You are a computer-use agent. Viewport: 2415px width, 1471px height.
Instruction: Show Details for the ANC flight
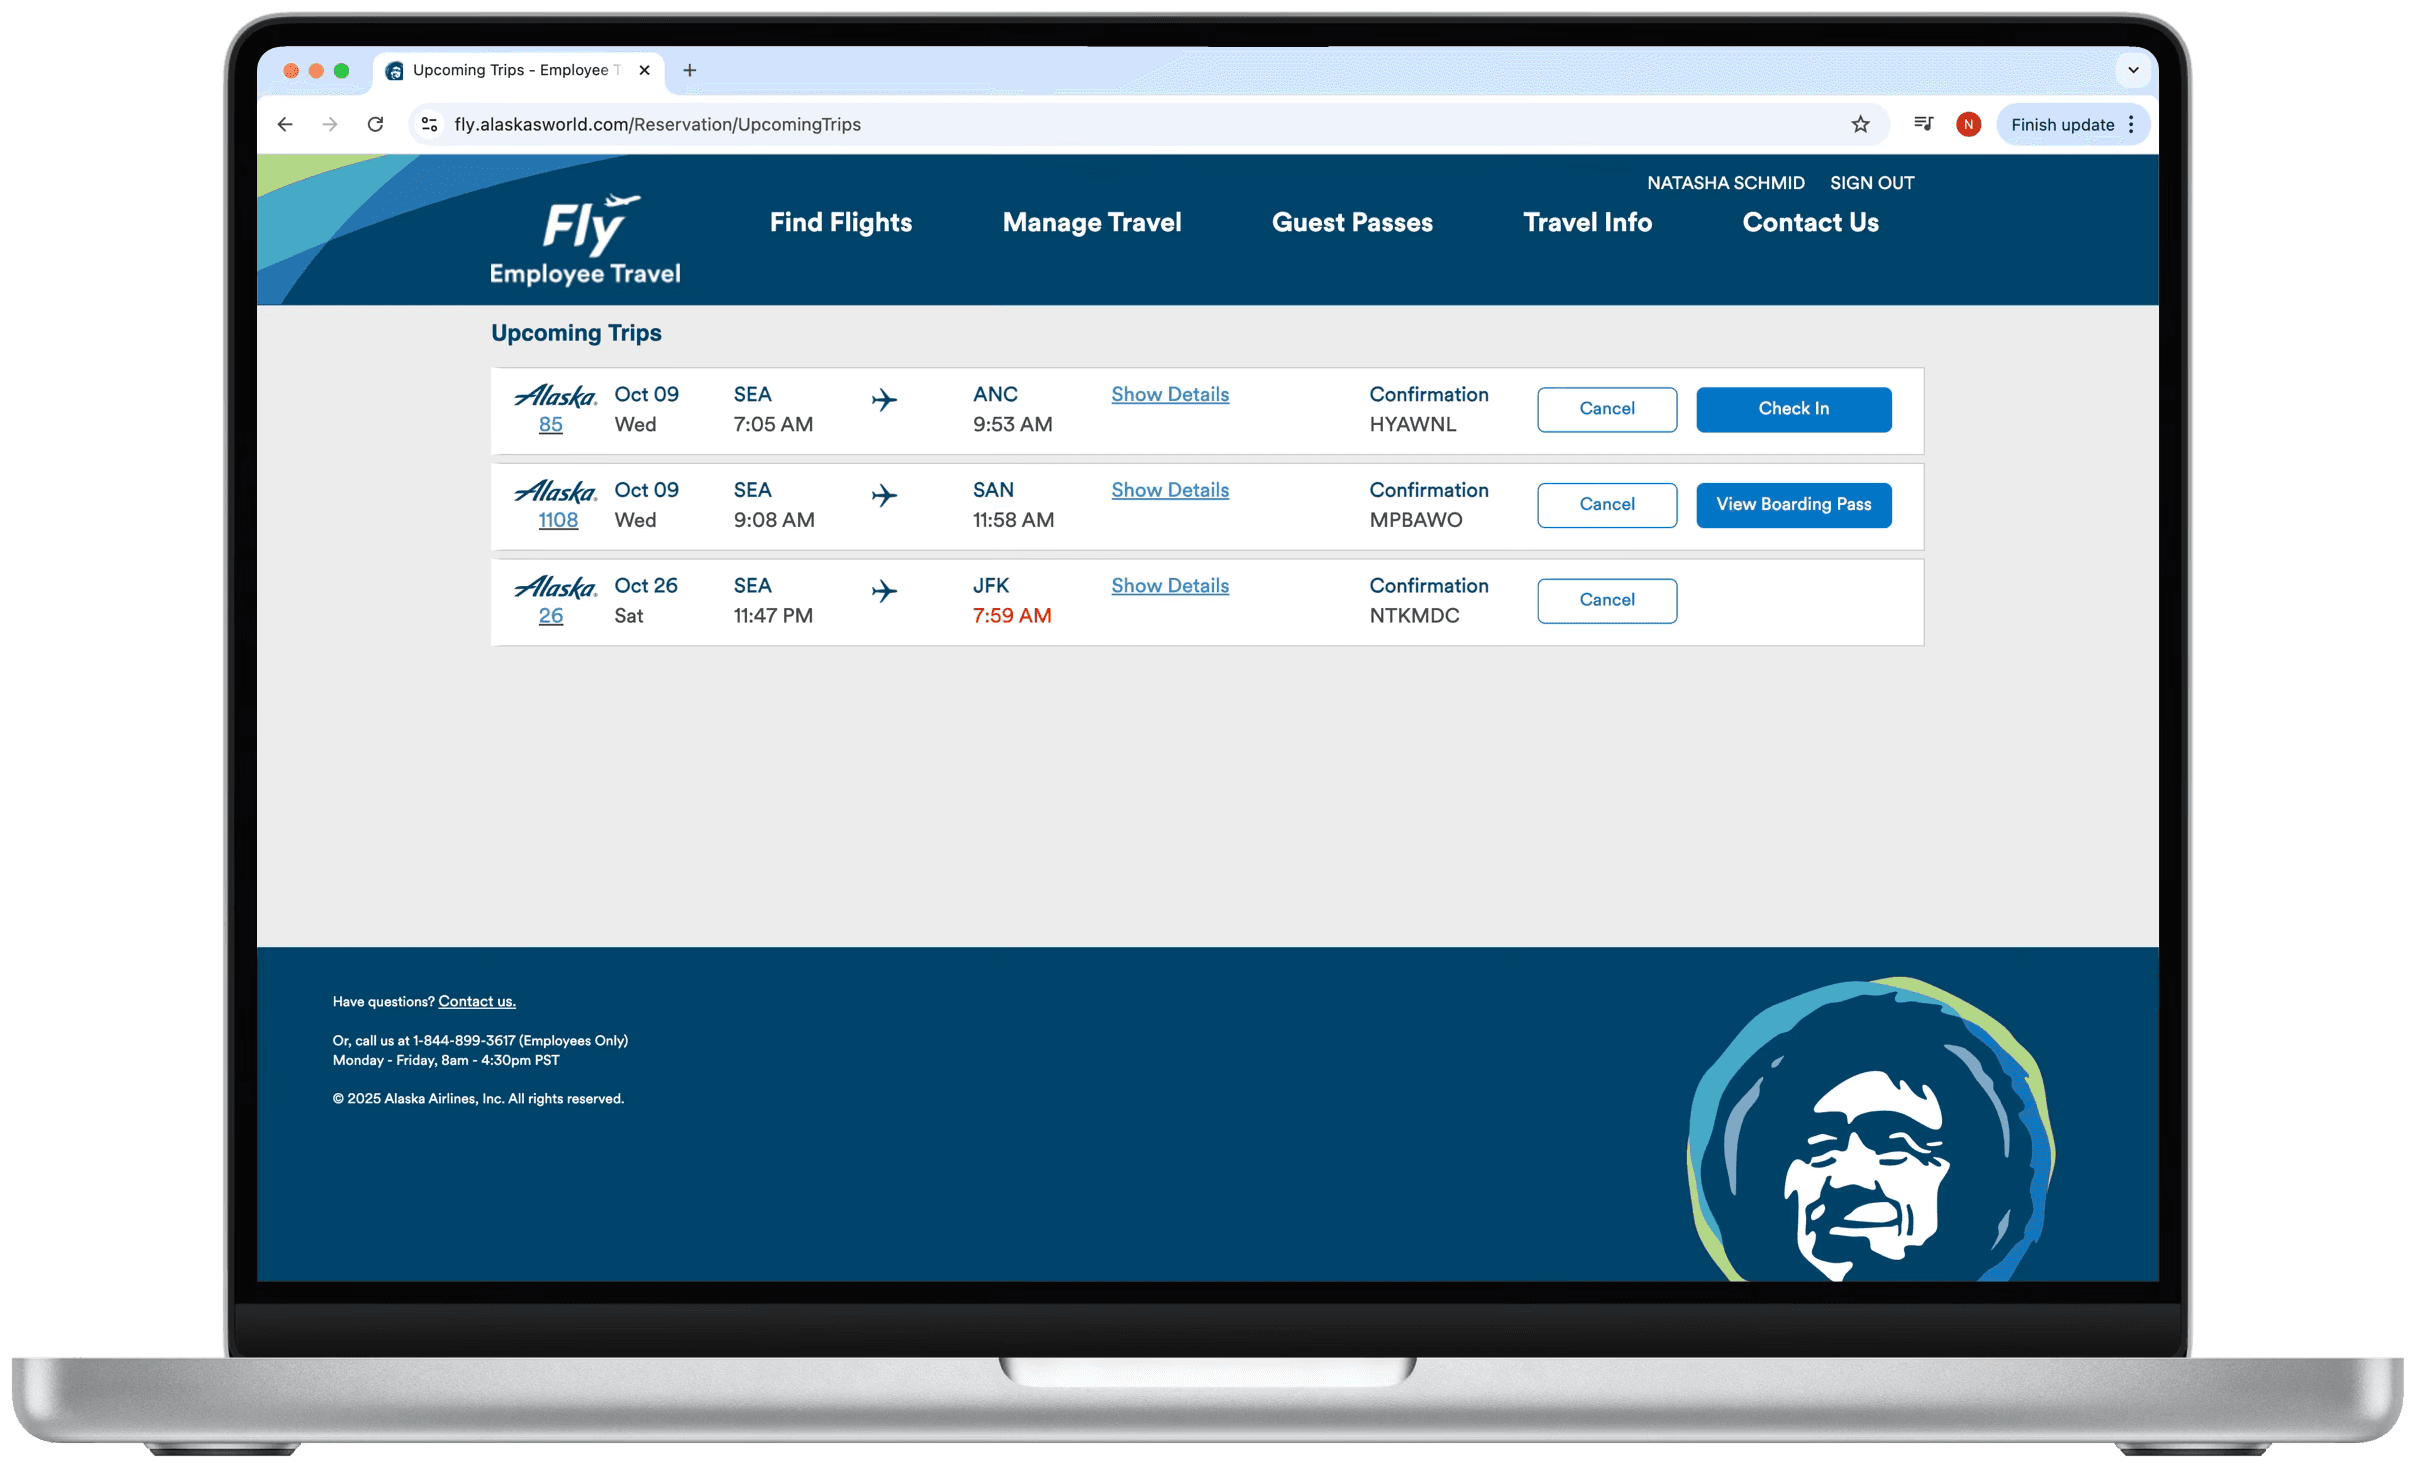click(1169, 394)
